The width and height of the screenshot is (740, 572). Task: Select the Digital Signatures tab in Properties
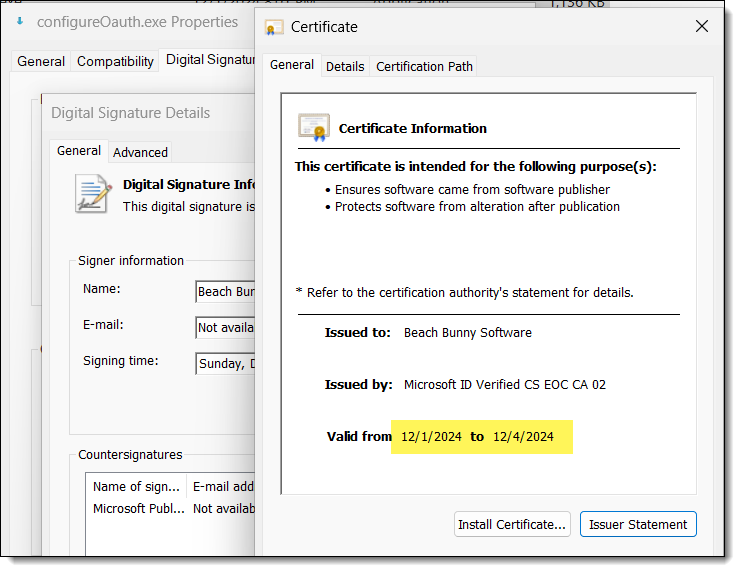point(210,60)
